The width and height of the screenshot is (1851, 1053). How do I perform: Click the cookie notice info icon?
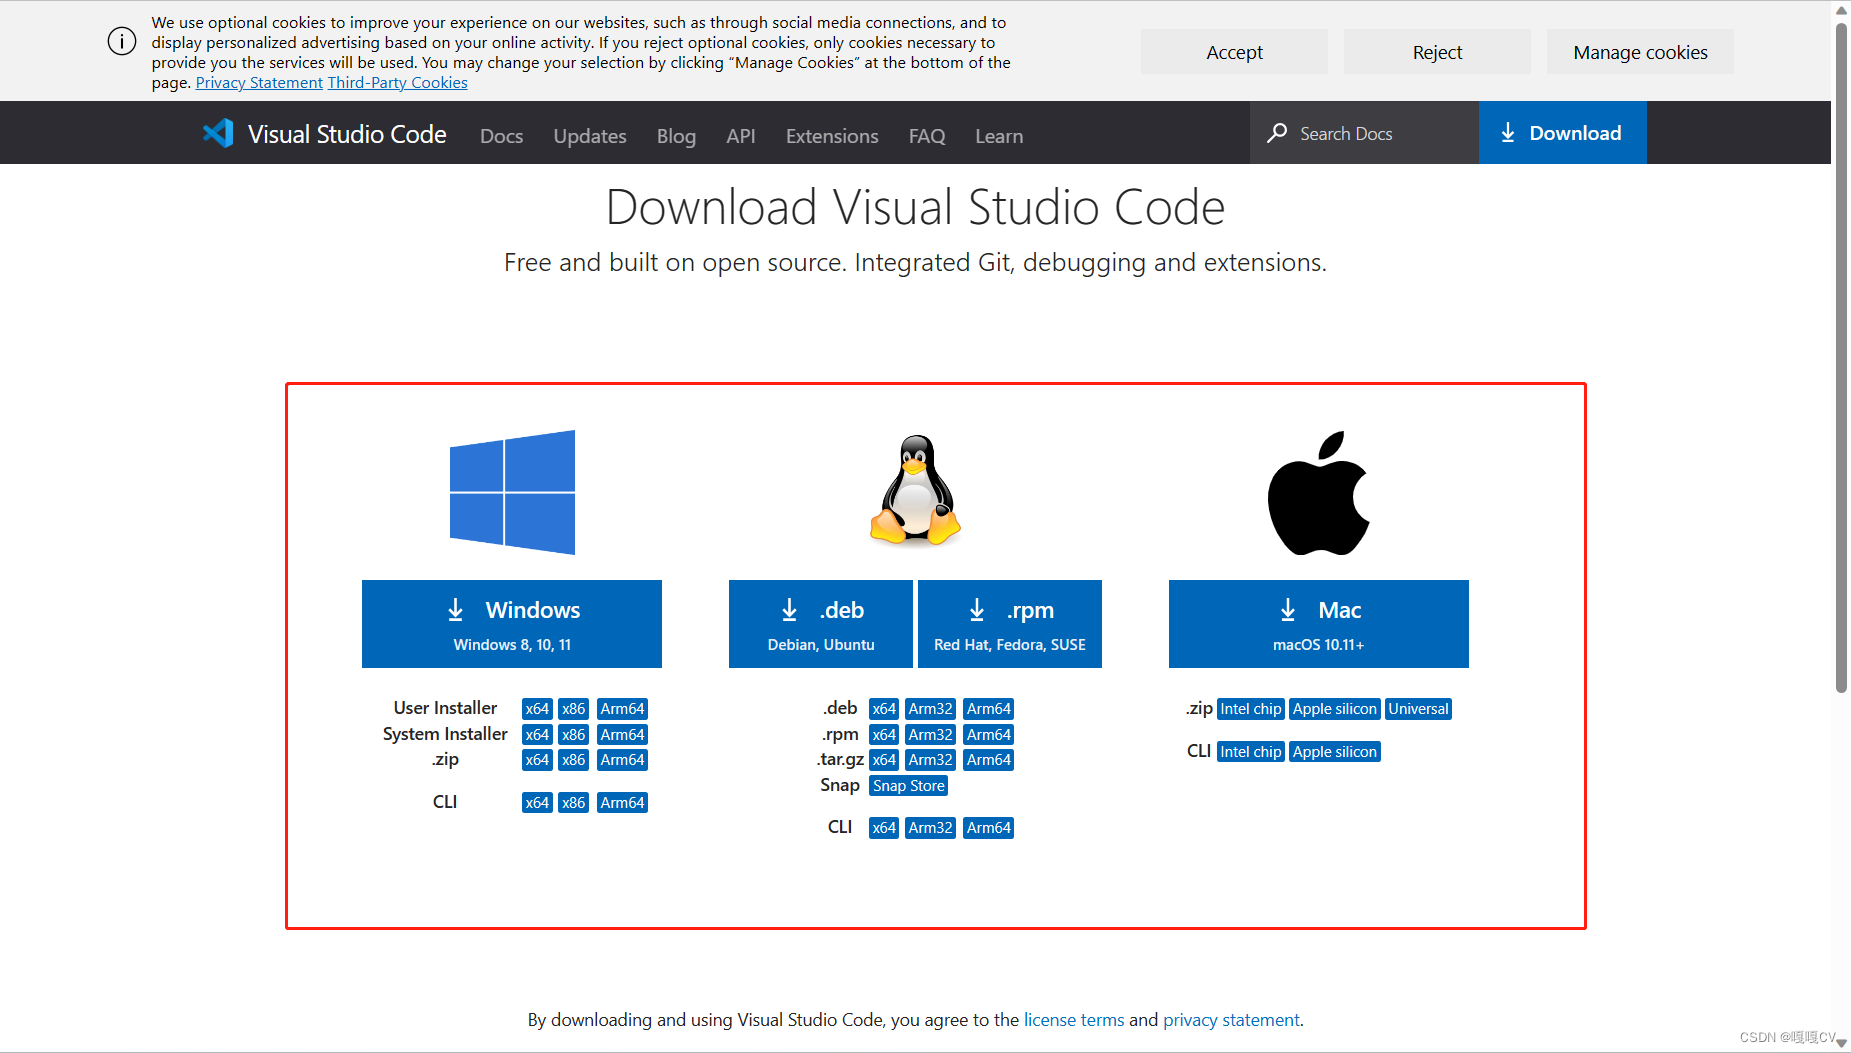122,41
